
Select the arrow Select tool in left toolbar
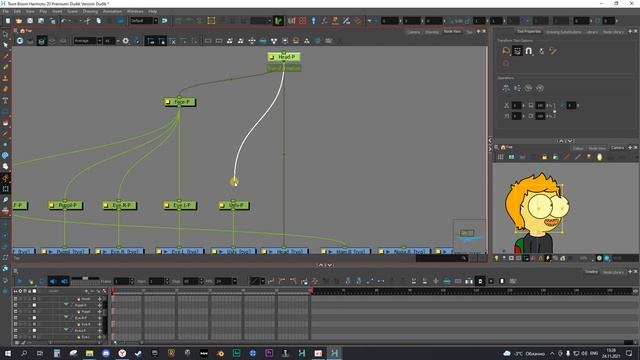point(5,44)
